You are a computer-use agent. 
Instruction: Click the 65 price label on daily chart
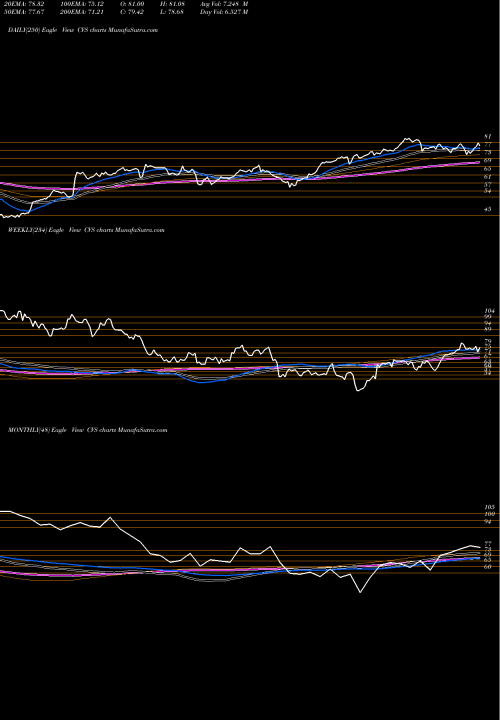click(x=488, y=169)
